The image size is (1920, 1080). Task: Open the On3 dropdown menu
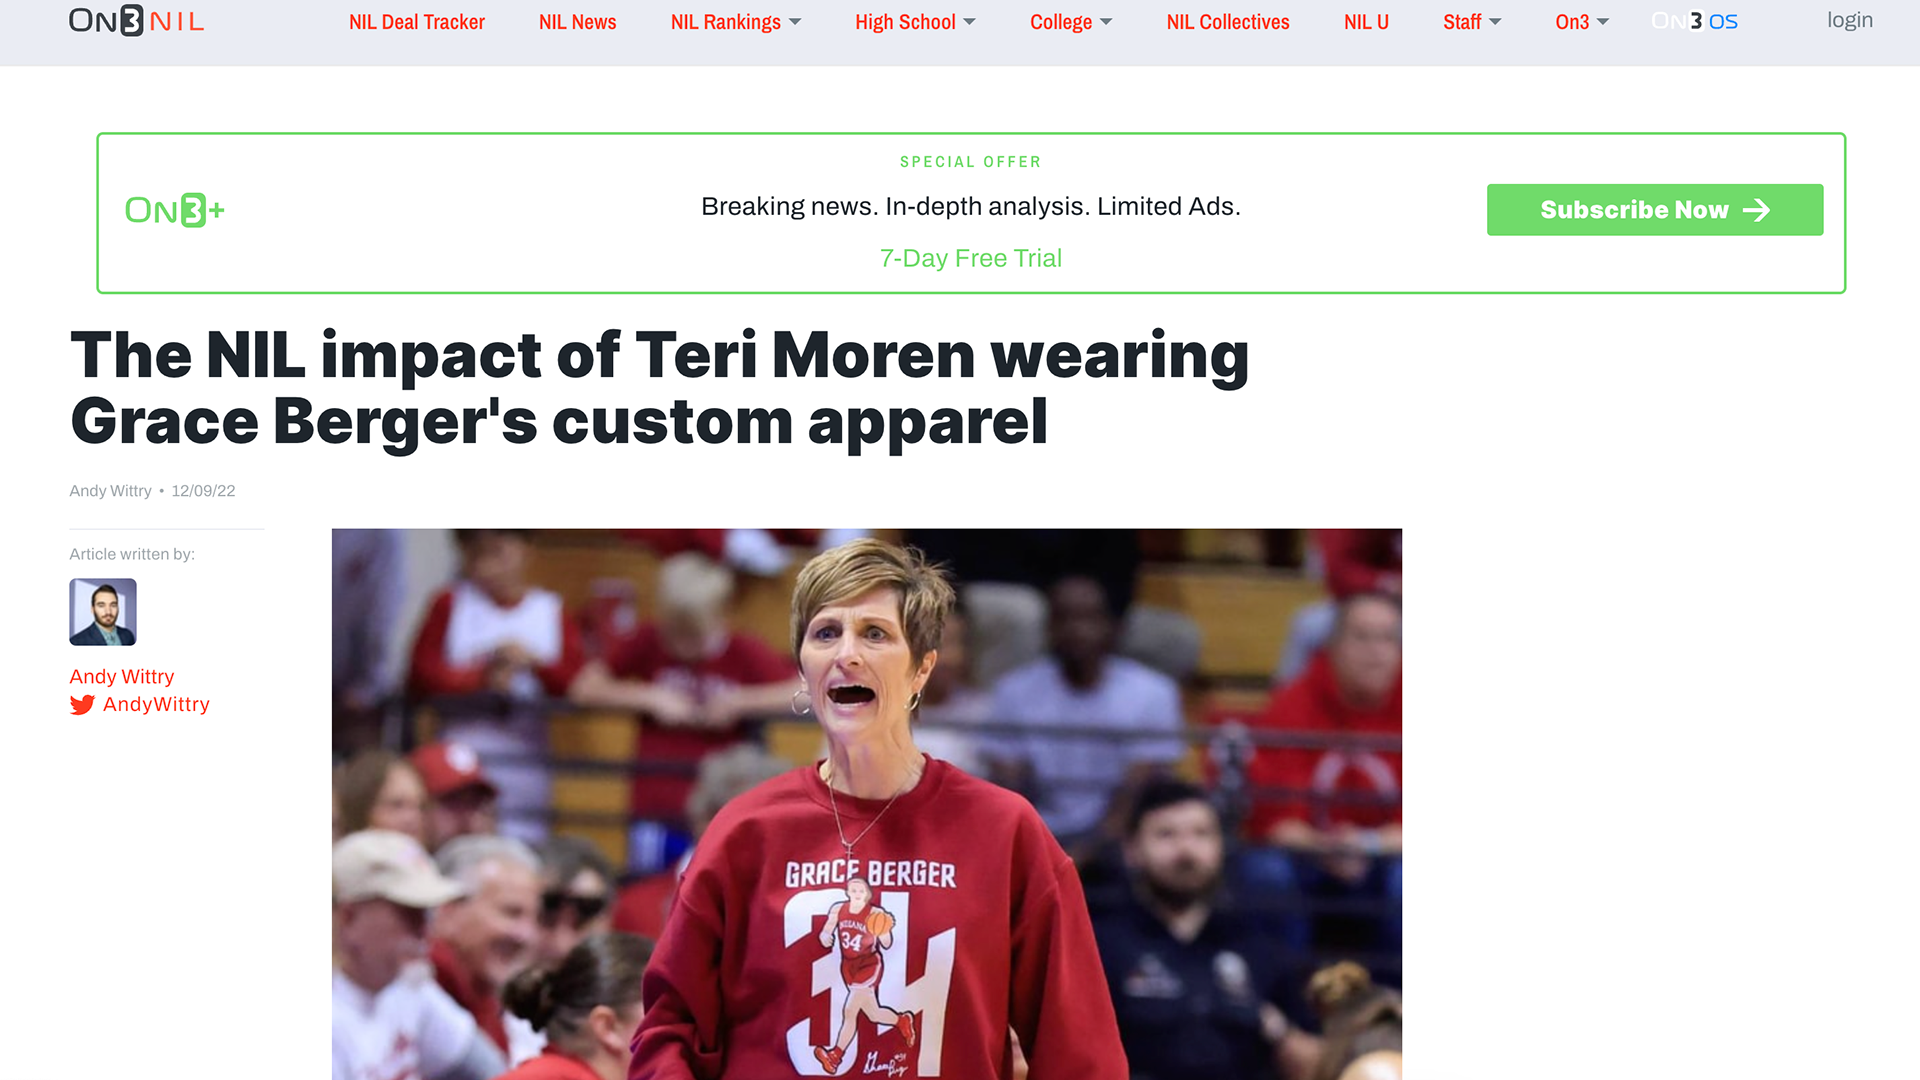click(x=1582, y=22)
